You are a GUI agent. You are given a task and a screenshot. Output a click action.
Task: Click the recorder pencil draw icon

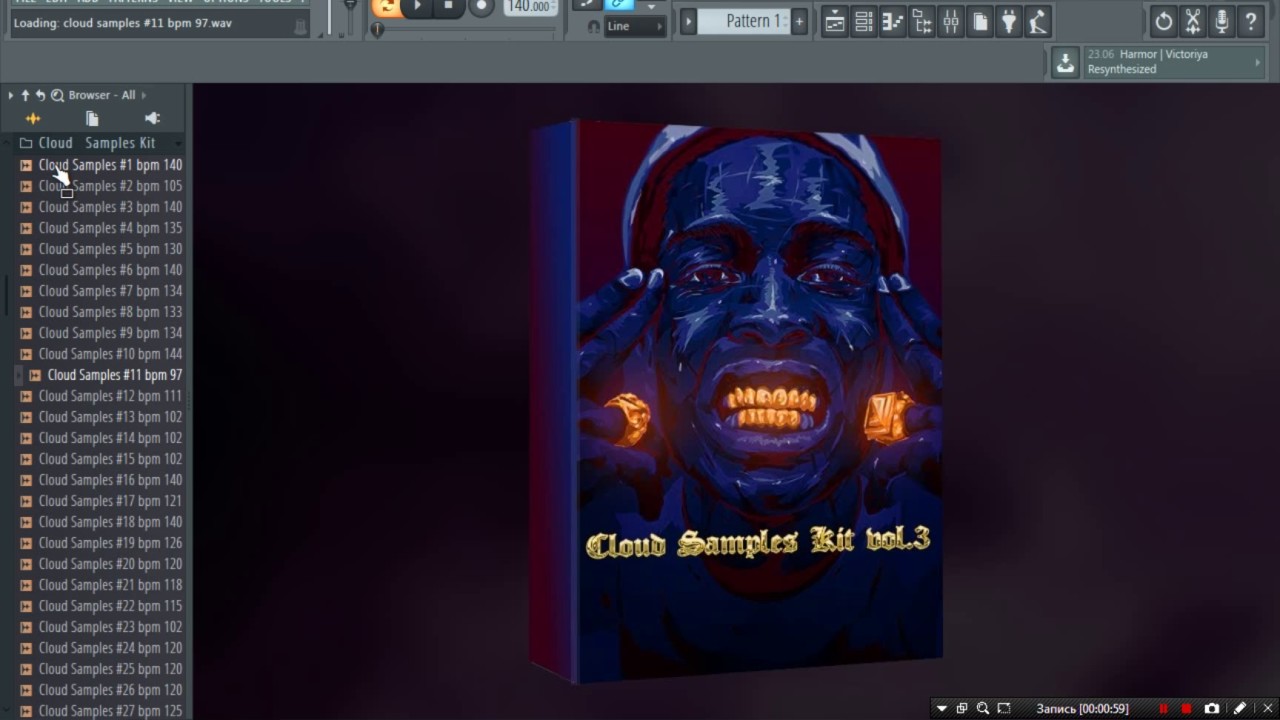1240,708
